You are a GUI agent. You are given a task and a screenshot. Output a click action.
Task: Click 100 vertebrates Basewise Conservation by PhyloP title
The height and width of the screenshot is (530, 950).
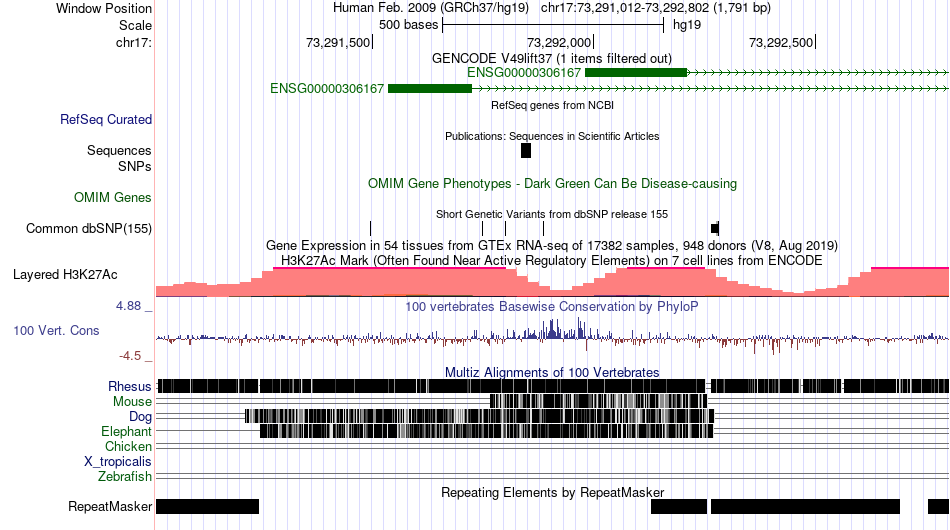tap(551, 306)
